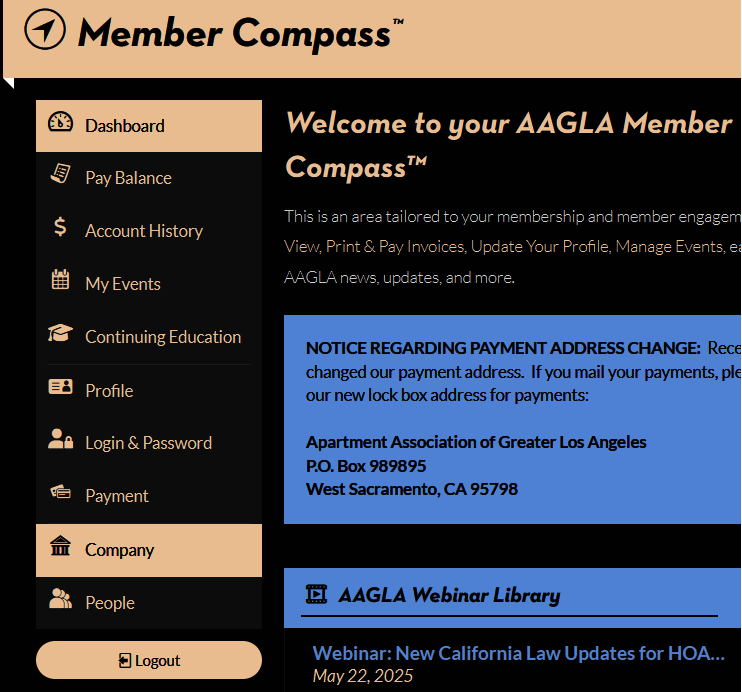Viewport: 742px width, 692px height.
Task: Click the Pay Balance receipt icon
Action: (60, 174)
